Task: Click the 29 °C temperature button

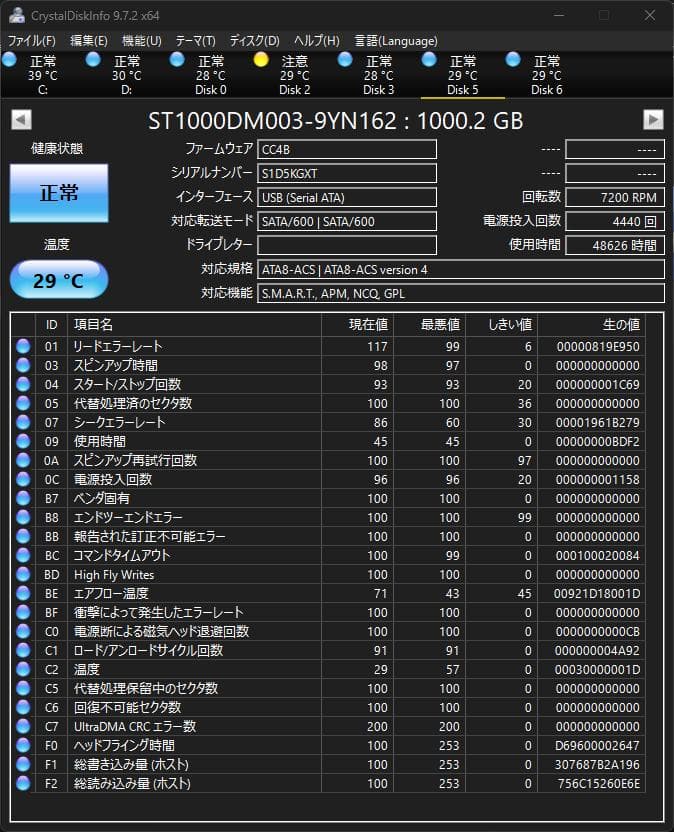Action: (x=58, y=280)
